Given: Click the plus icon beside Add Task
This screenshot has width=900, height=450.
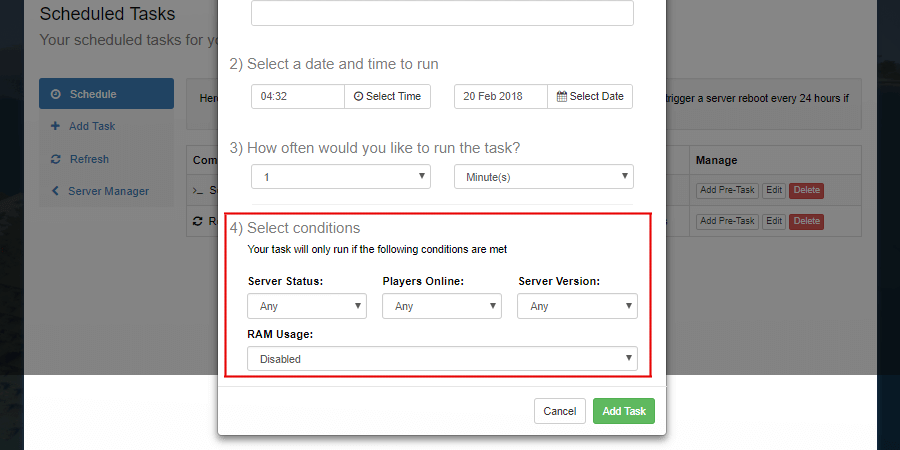Looking at the screenshot, I should pyautogui.click(x=56, y=126).
